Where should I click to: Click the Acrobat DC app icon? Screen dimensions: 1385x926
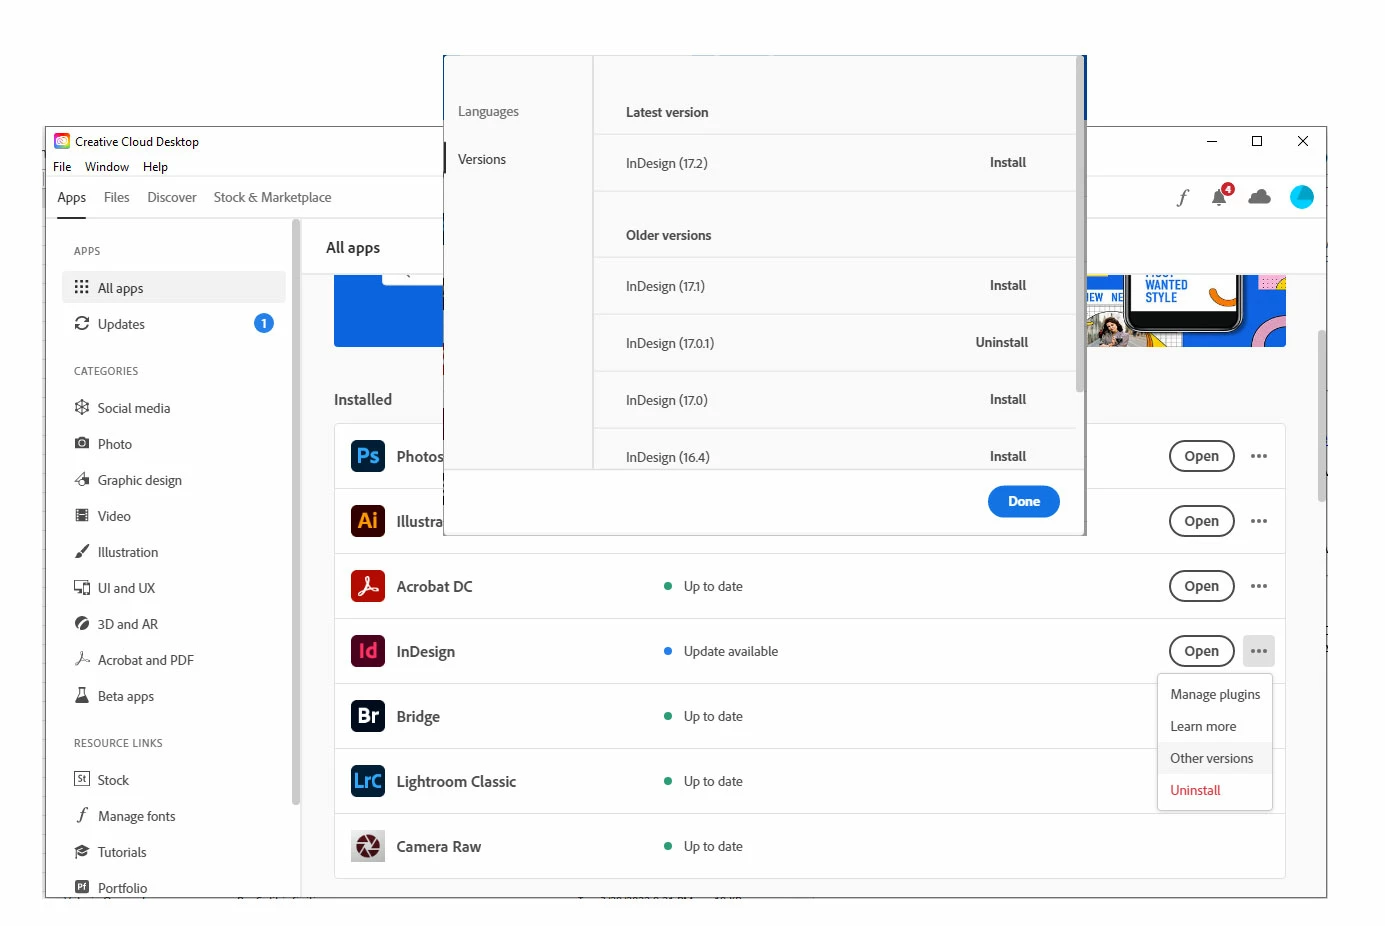[368, 586]
